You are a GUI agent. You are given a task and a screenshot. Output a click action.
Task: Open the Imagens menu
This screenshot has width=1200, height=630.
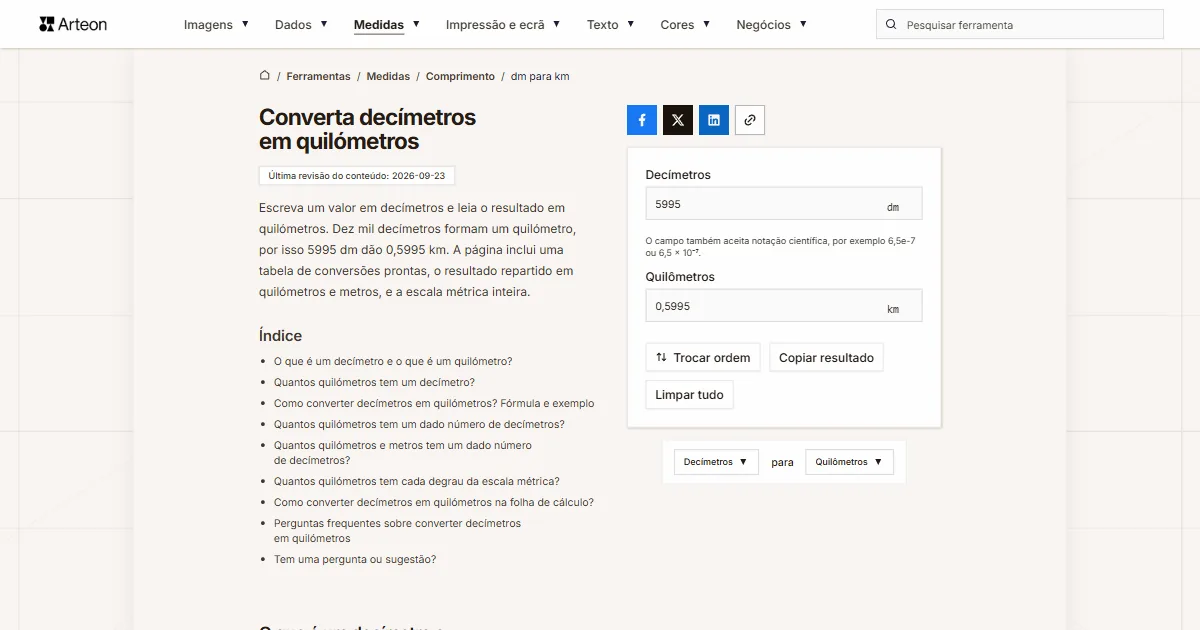pyautogui.click(x=216, y=25)
